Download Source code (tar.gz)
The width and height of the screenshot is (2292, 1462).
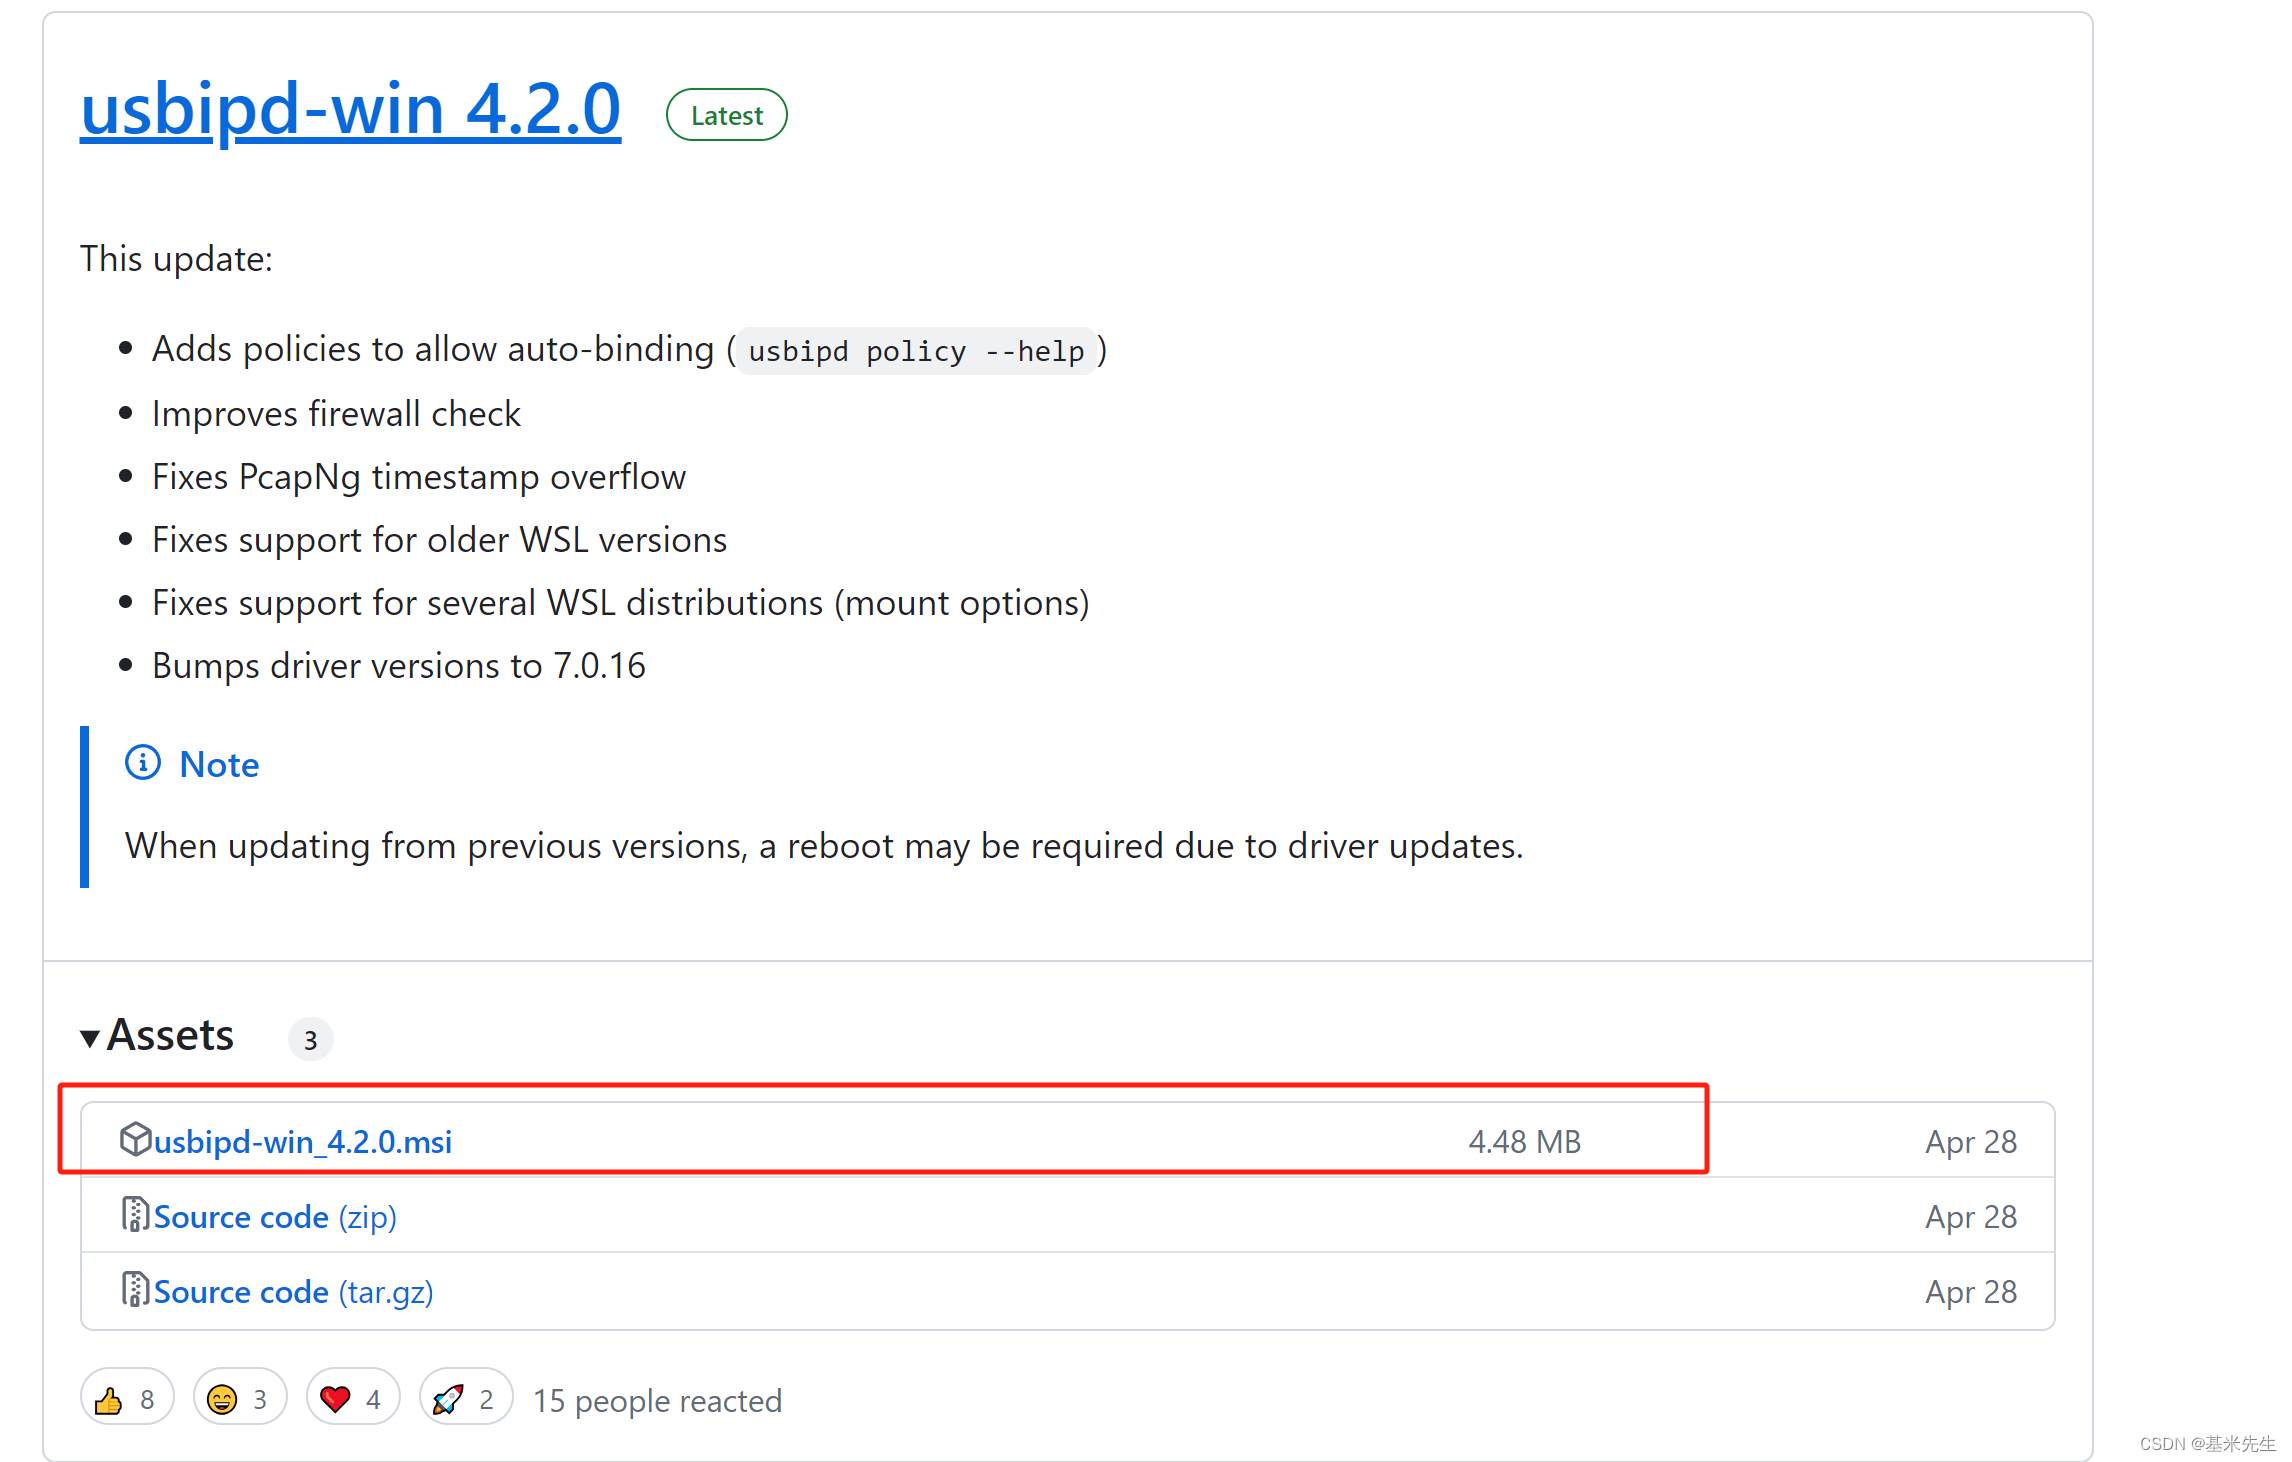[x=293, y=1291]
